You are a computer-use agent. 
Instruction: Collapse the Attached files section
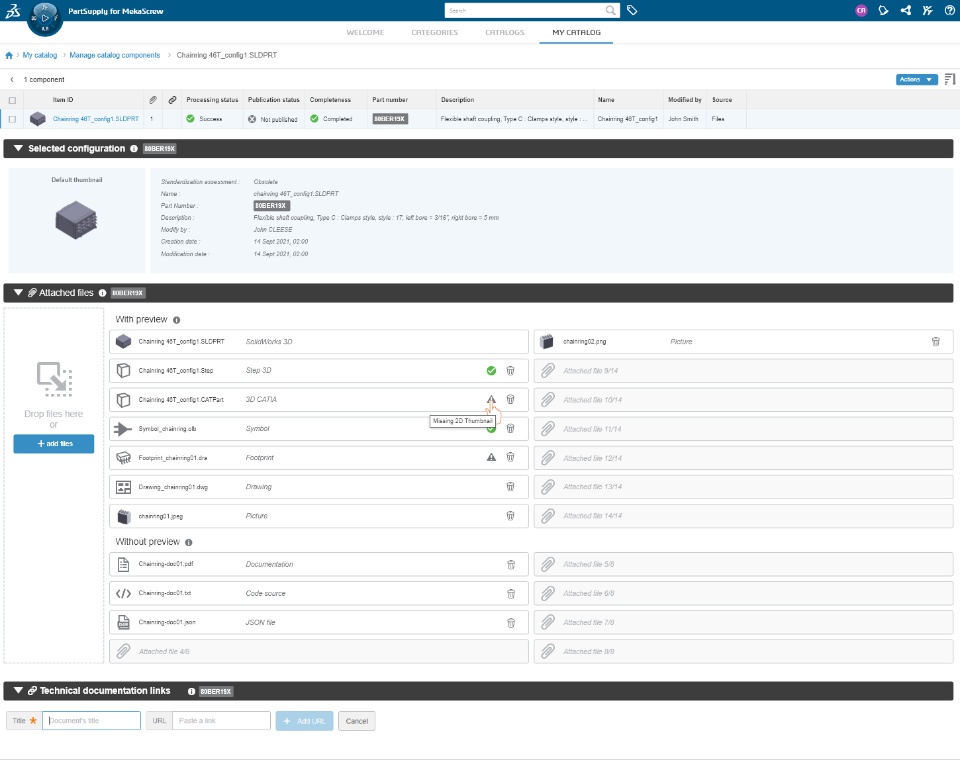[x=18, y=293]
